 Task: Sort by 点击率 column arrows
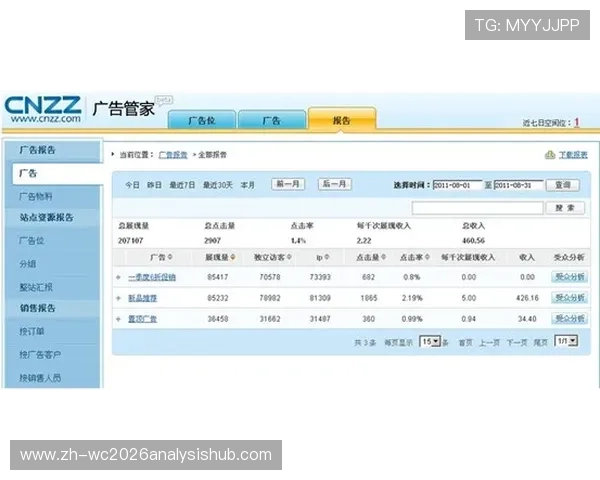click(427, 257)
